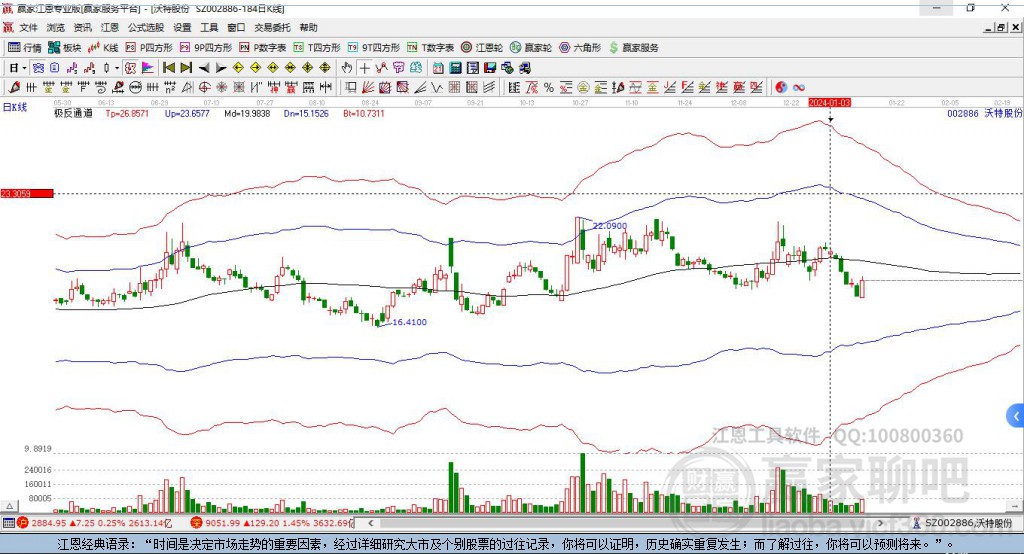Open the 行情 quotes view
Screen dimensions: 1024x554
click(25, 48)
